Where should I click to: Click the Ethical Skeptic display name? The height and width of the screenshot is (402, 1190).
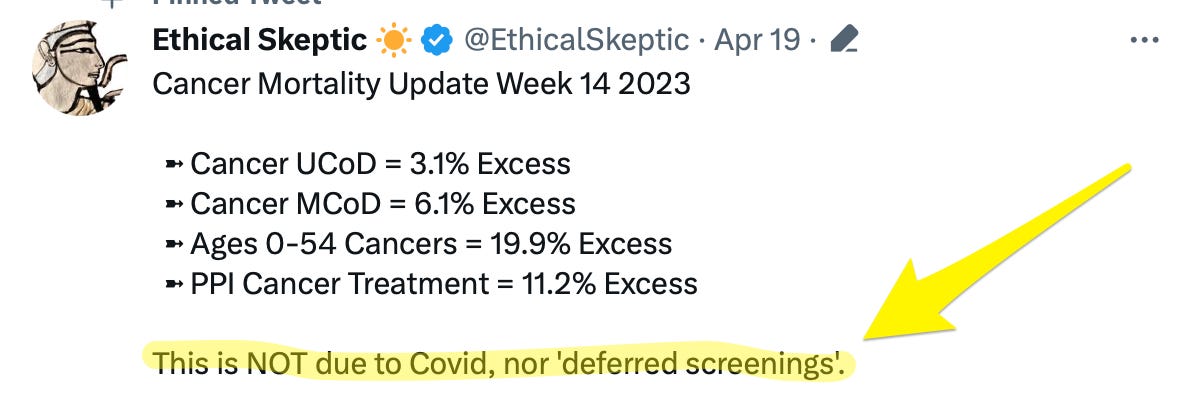[259, 40]
